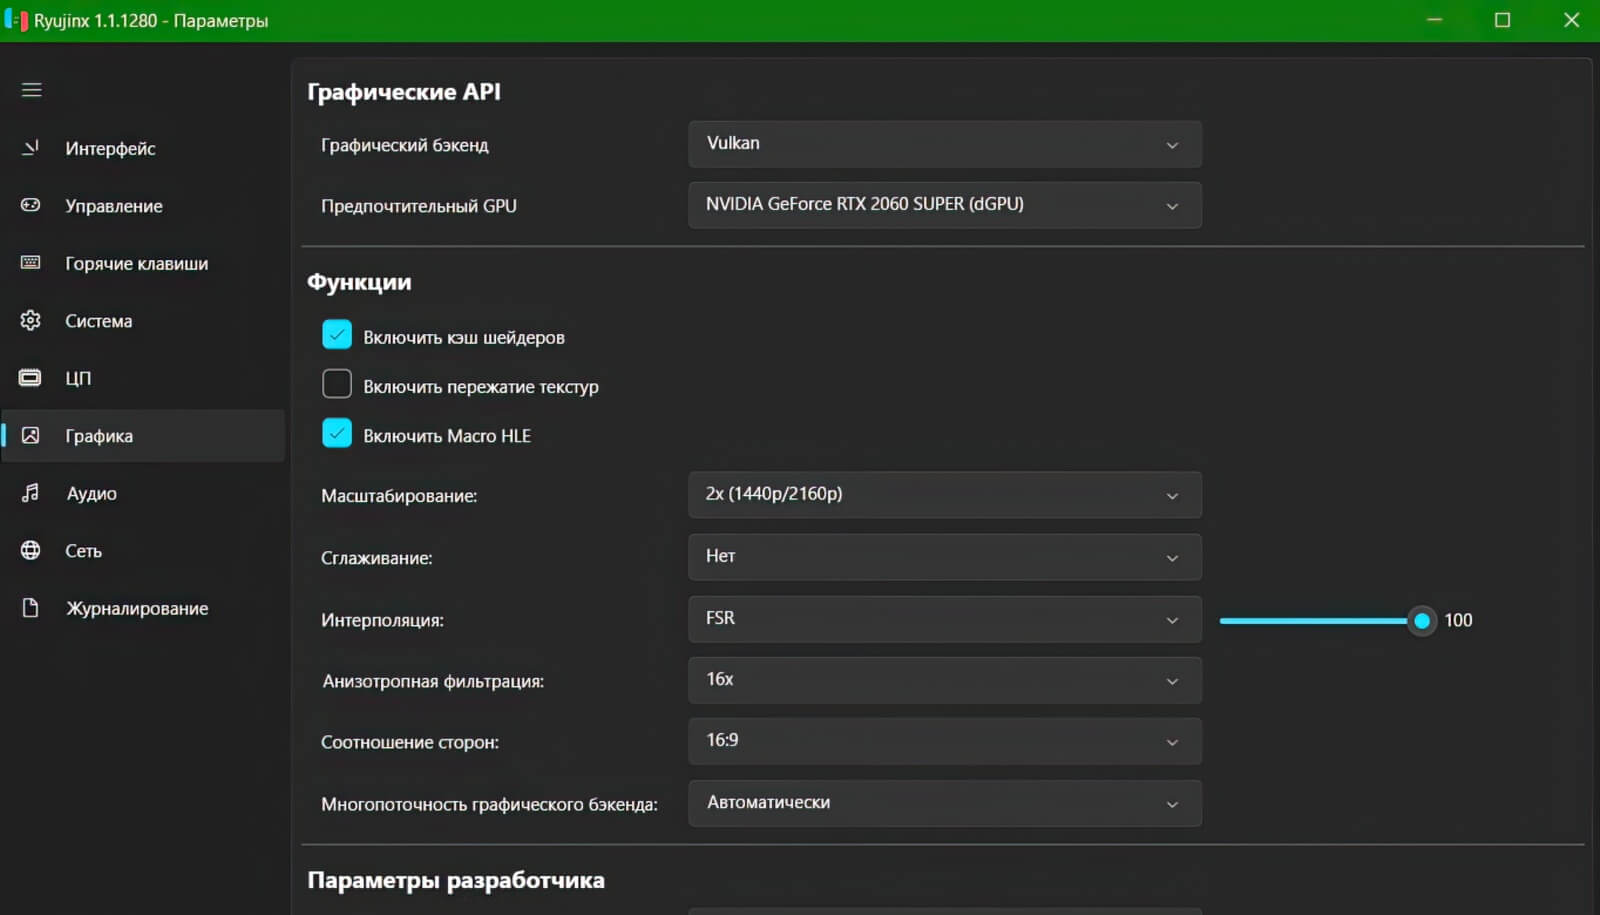Click the Графические API heading
The height and width of the screenshot is (915, 1600).
click(x=404, y=92)
